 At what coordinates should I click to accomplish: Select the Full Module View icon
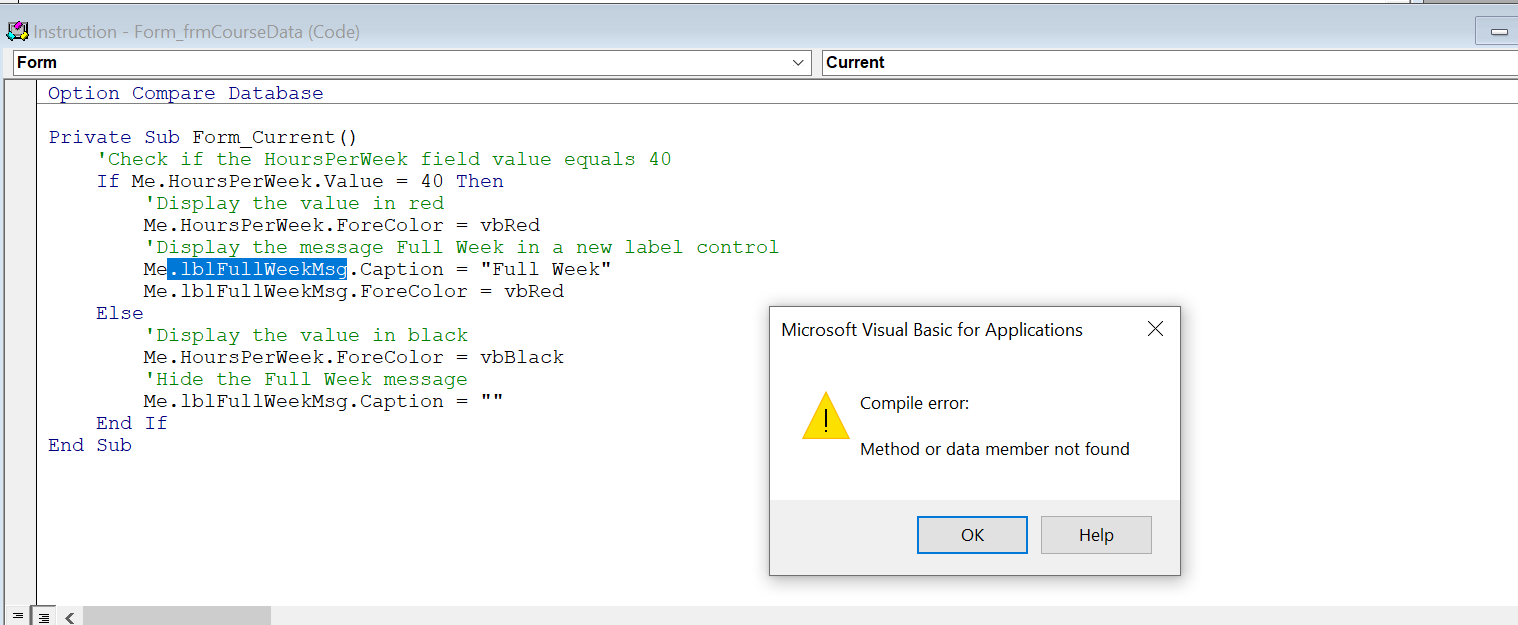pos(41,616)
